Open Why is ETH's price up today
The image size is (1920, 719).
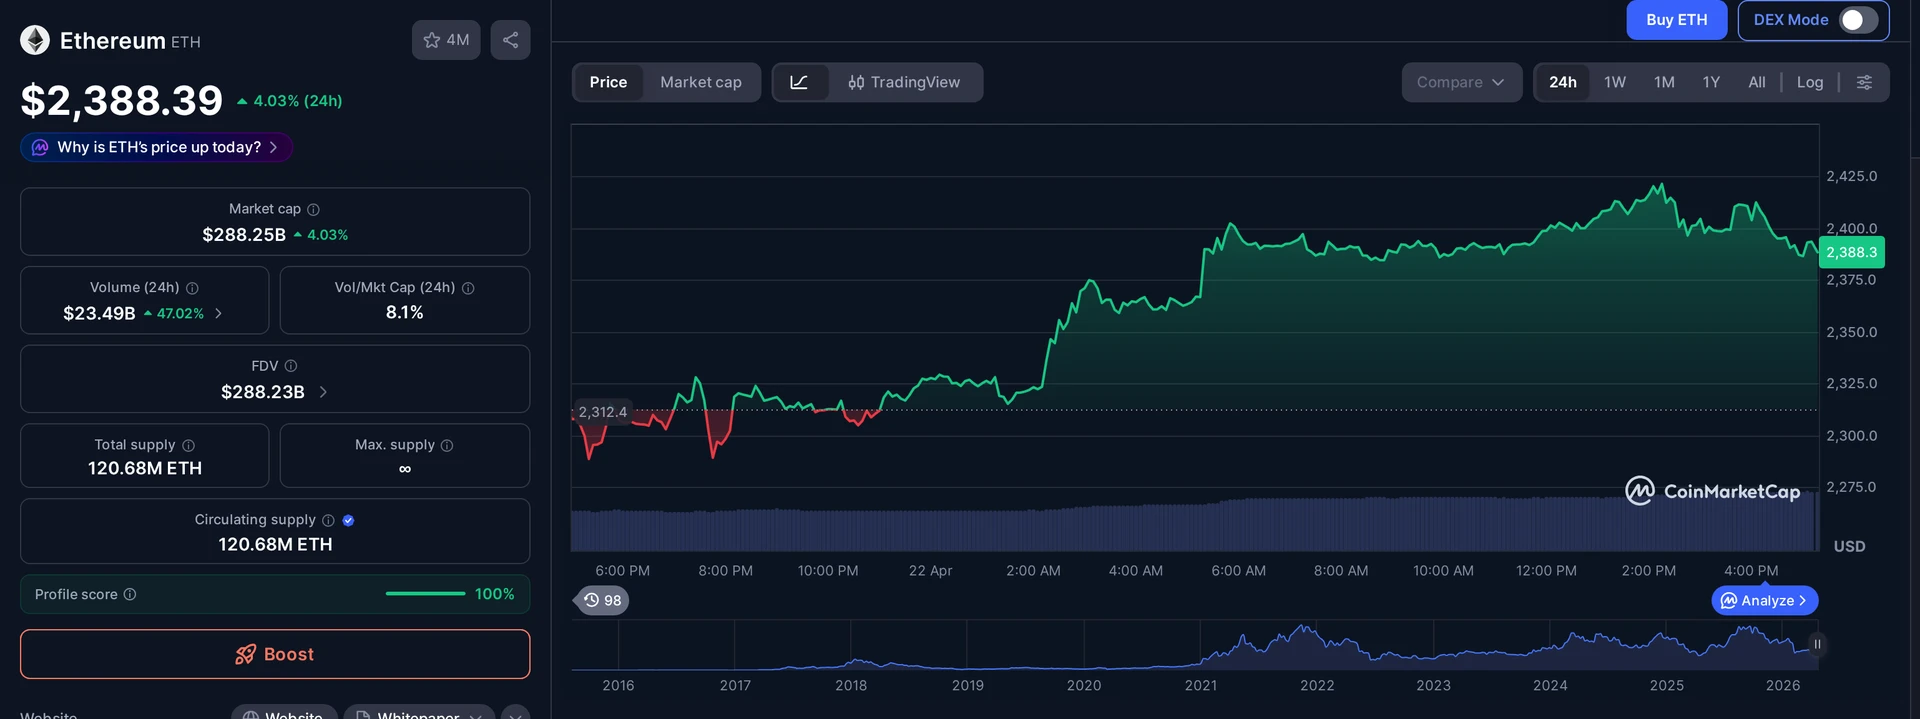157,147
